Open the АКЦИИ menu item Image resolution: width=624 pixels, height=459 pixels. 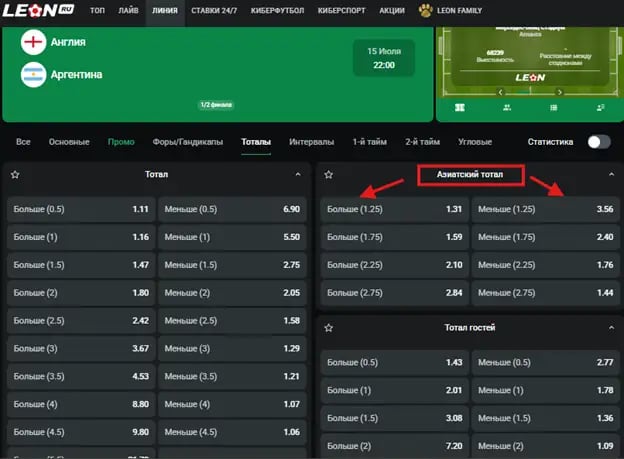click(x=392, y=10)
